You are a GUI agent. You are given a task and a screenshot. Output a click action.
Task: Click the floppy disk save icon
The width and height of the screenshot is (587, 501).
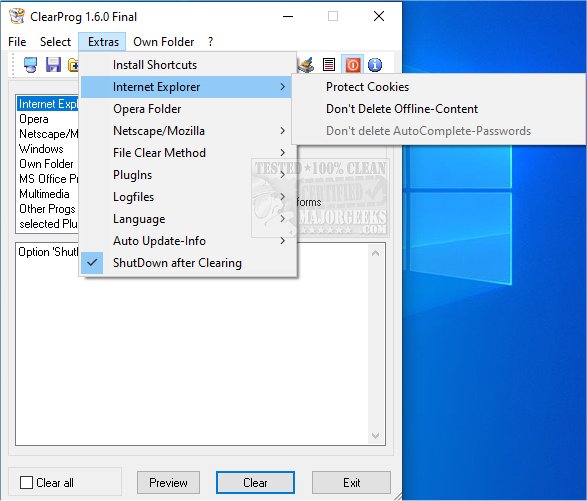[53, 65]
